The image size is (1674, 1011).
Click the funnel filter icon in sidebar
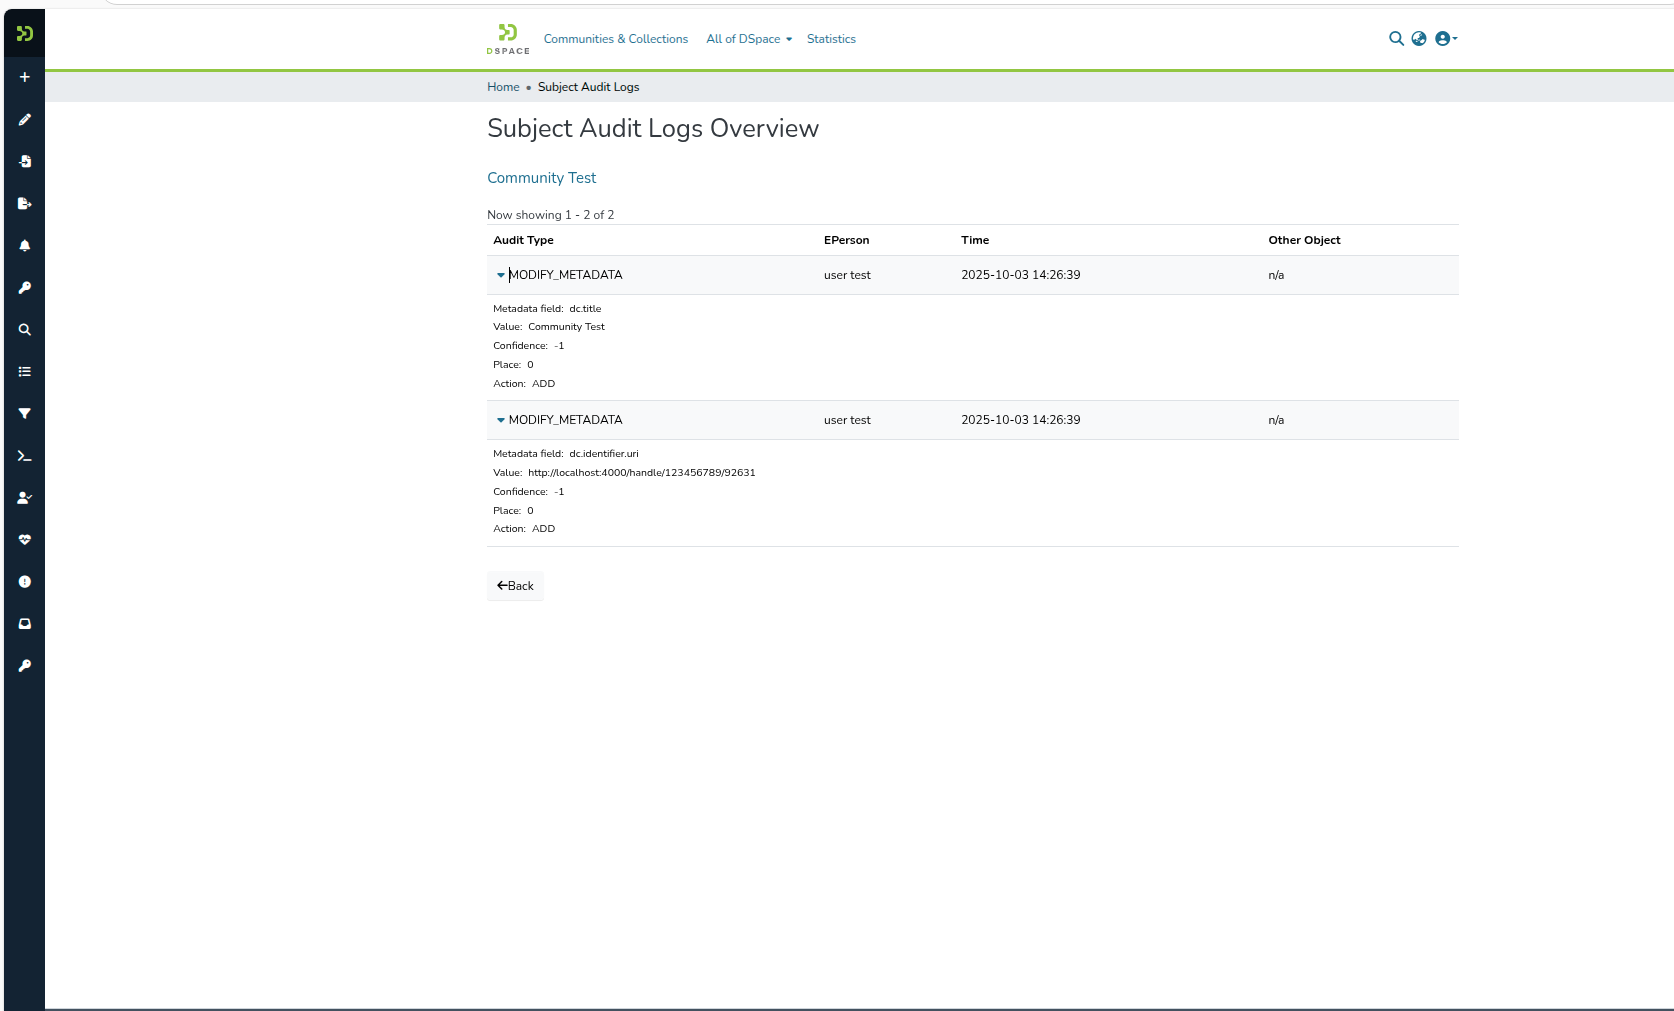[x=25, y=414]
